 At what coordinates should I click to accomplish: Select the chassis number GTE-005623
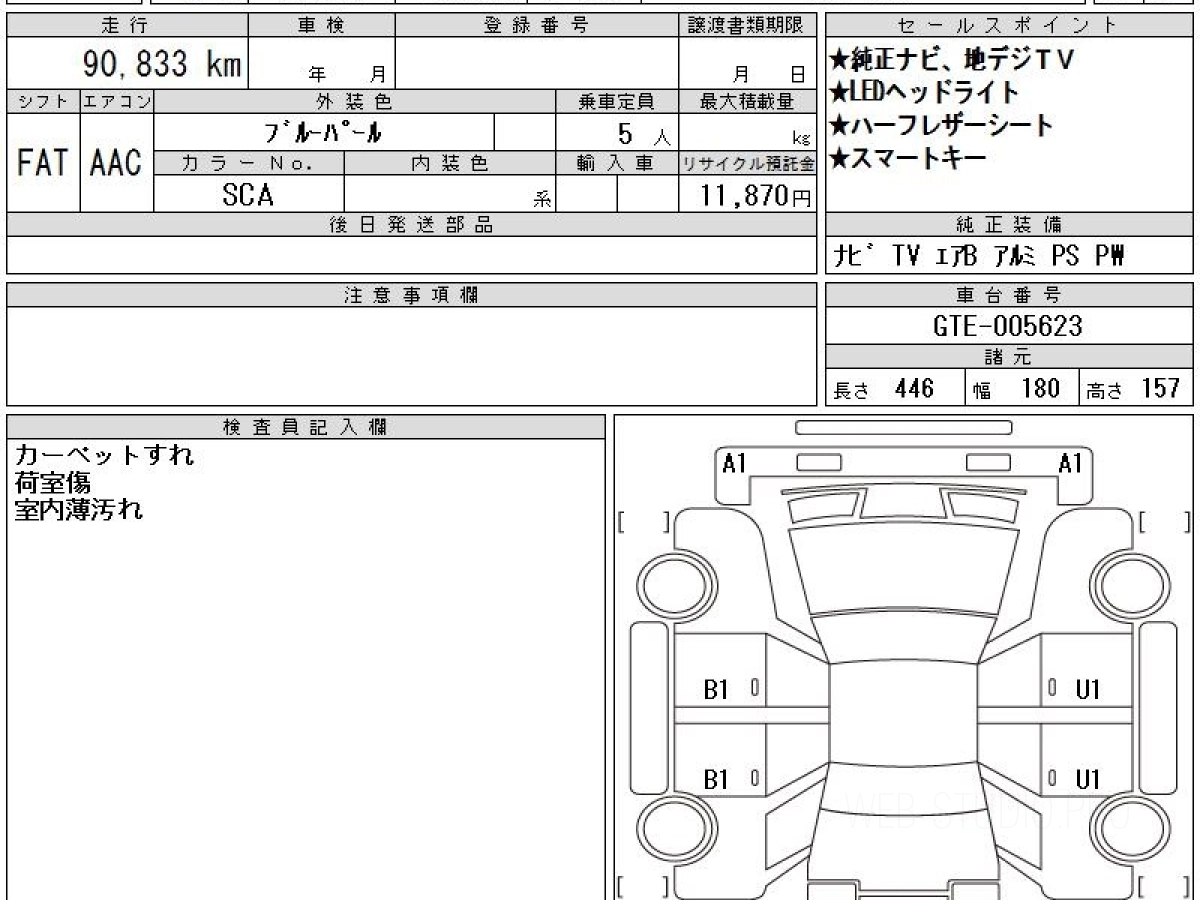[1008, 326]
